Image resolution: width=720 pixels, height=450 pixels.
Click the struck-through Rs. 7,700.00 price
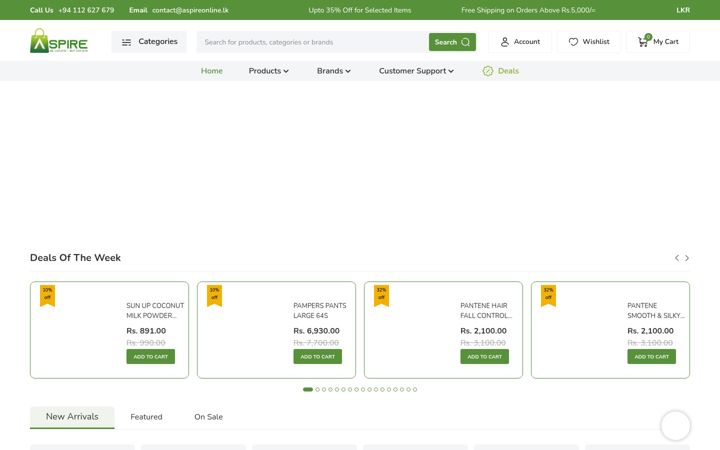pyautogui.click(x=316, y=343)
